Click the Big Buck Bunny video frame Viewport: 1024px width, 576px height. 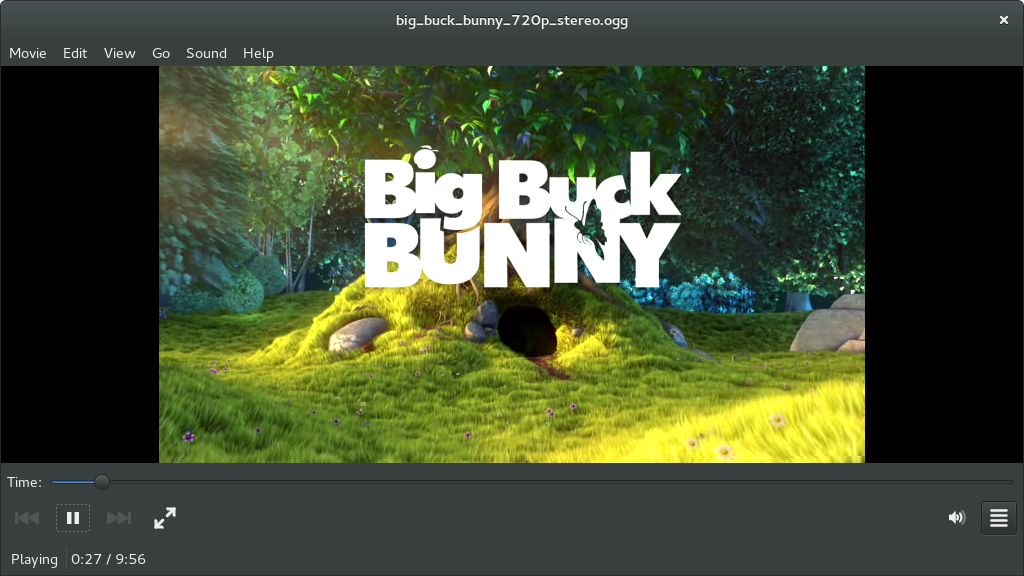tap(512, 264)
